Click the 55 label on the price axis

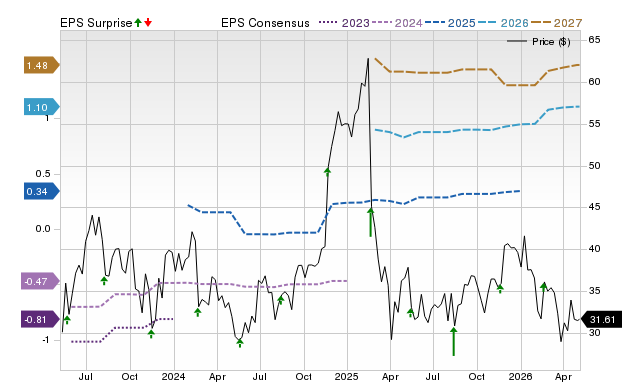pos(594,124)
